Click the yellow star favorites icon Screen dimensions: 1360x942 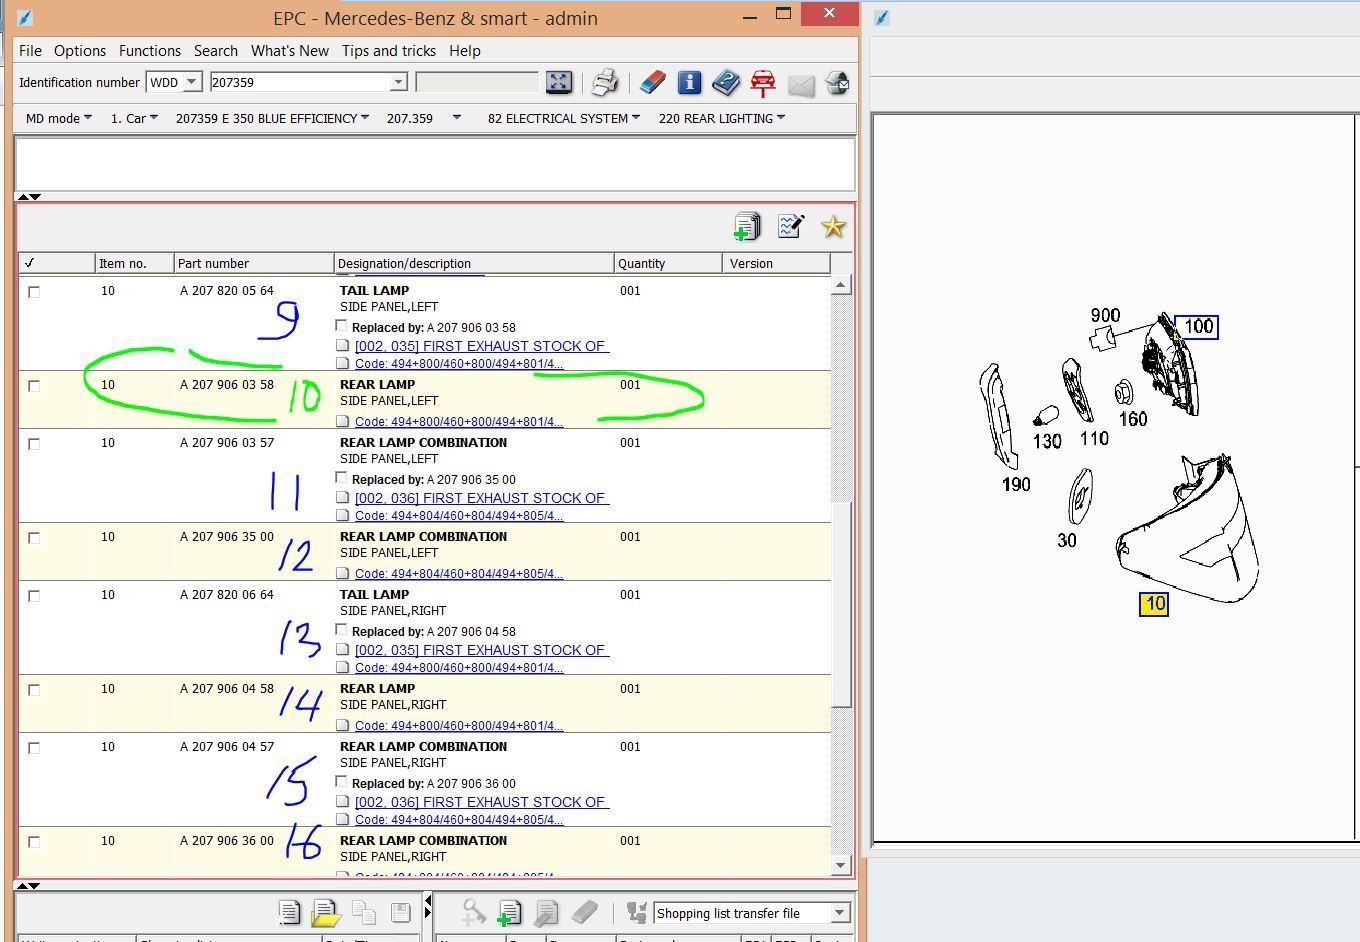833,227
